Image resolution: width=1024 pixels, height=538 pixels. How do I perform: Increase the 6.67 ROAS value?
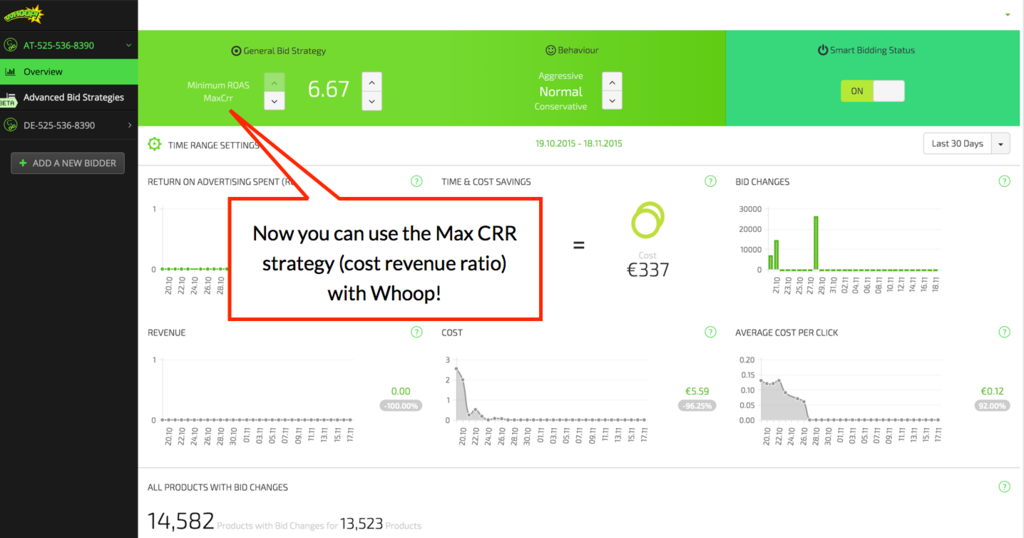(372, 82)
